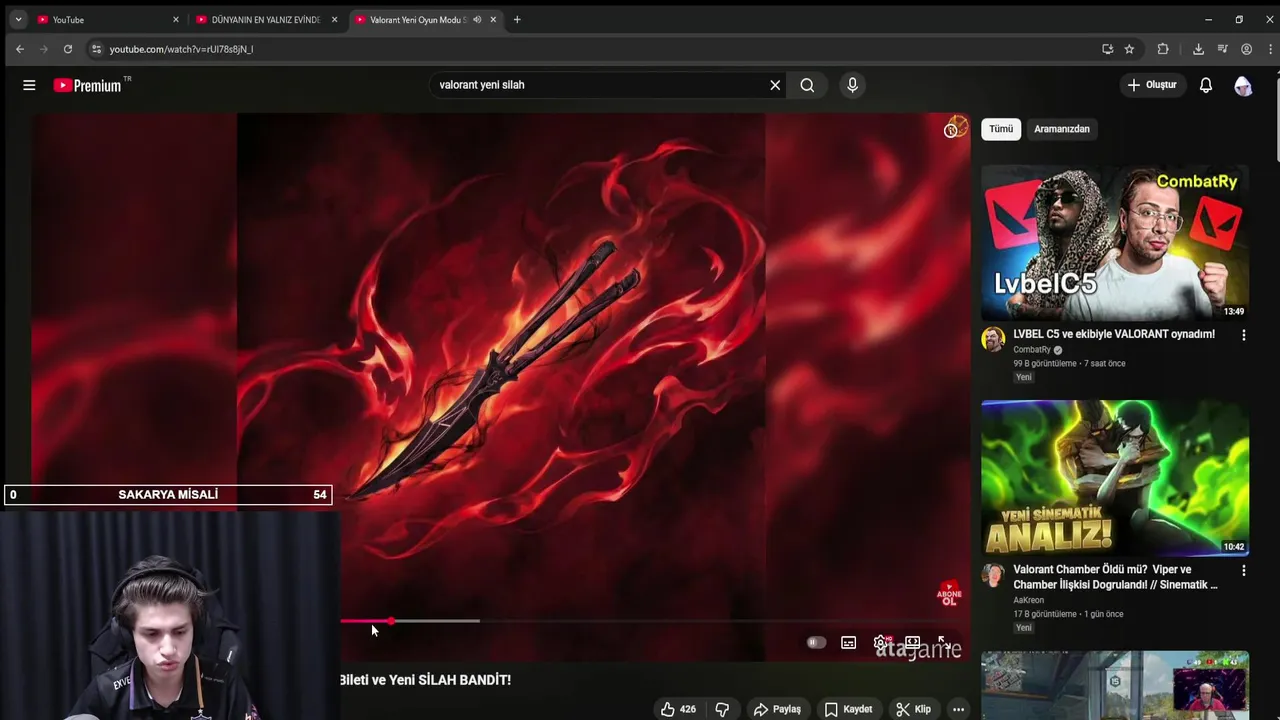This screenshot has height=720, width=1280.
Task: Switch to DÜNYANIN EN YALNIZ EVİNDE tab
Action: pyautogui.click(x=265, y=20)
